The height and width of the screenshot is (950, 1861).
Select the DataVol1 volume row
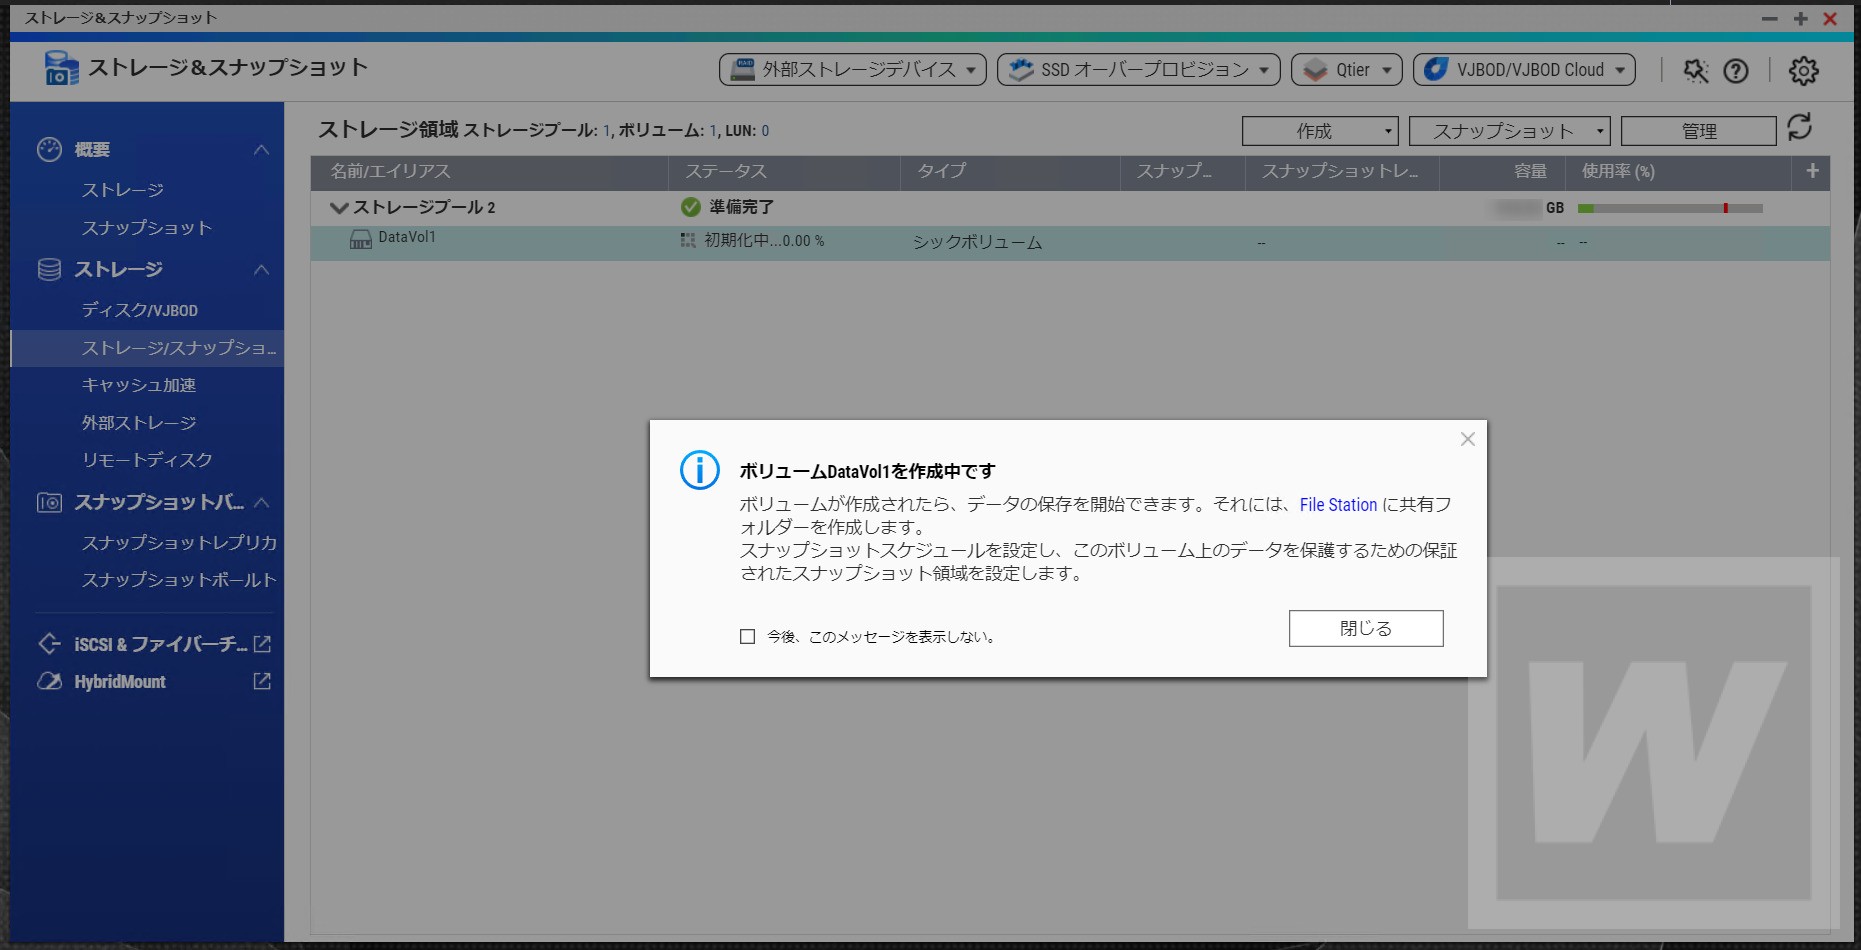[1070, 242]
